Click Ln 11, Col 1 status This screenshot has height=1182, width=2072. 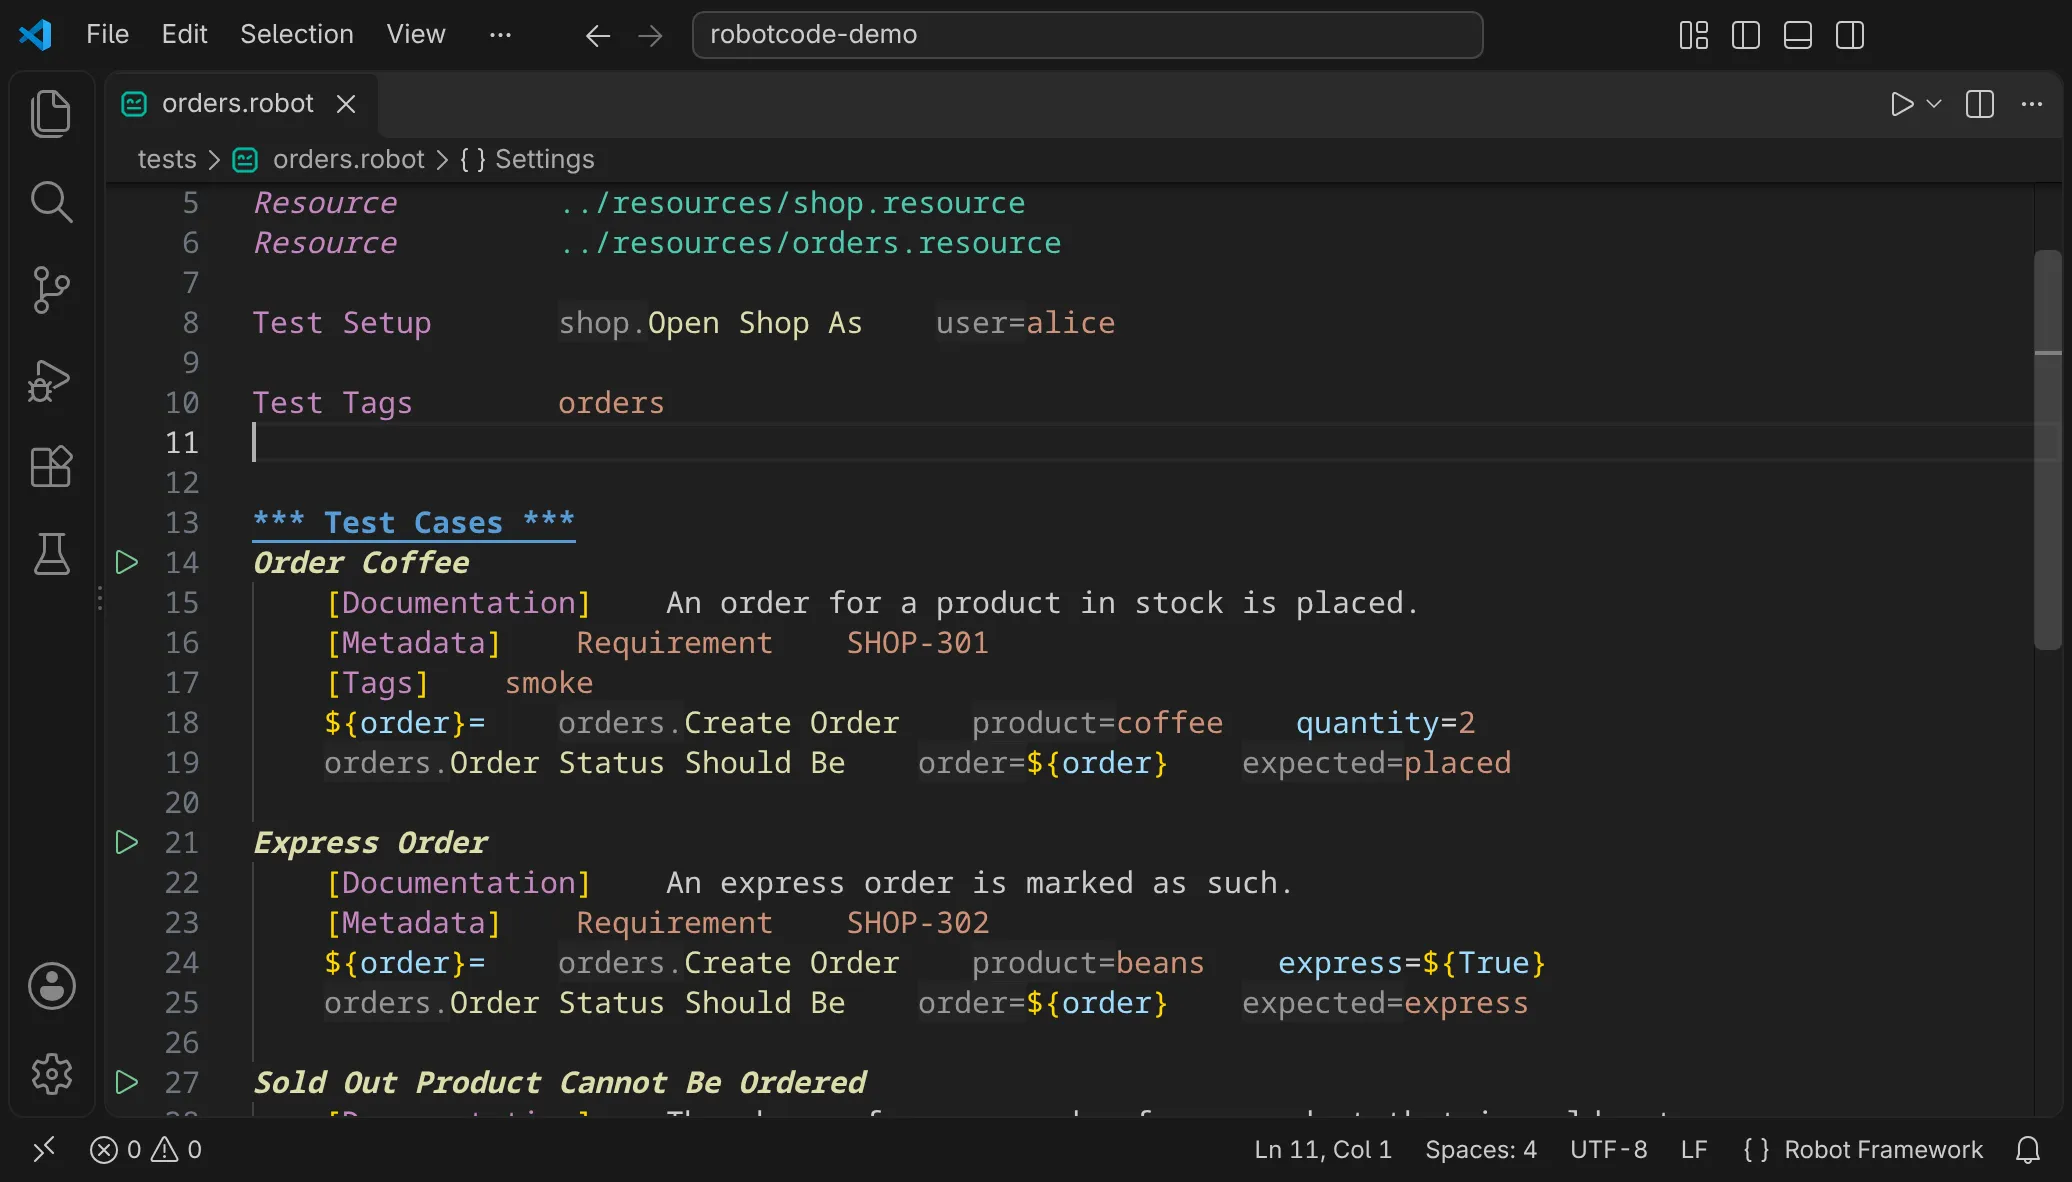coord(1322,1150)
